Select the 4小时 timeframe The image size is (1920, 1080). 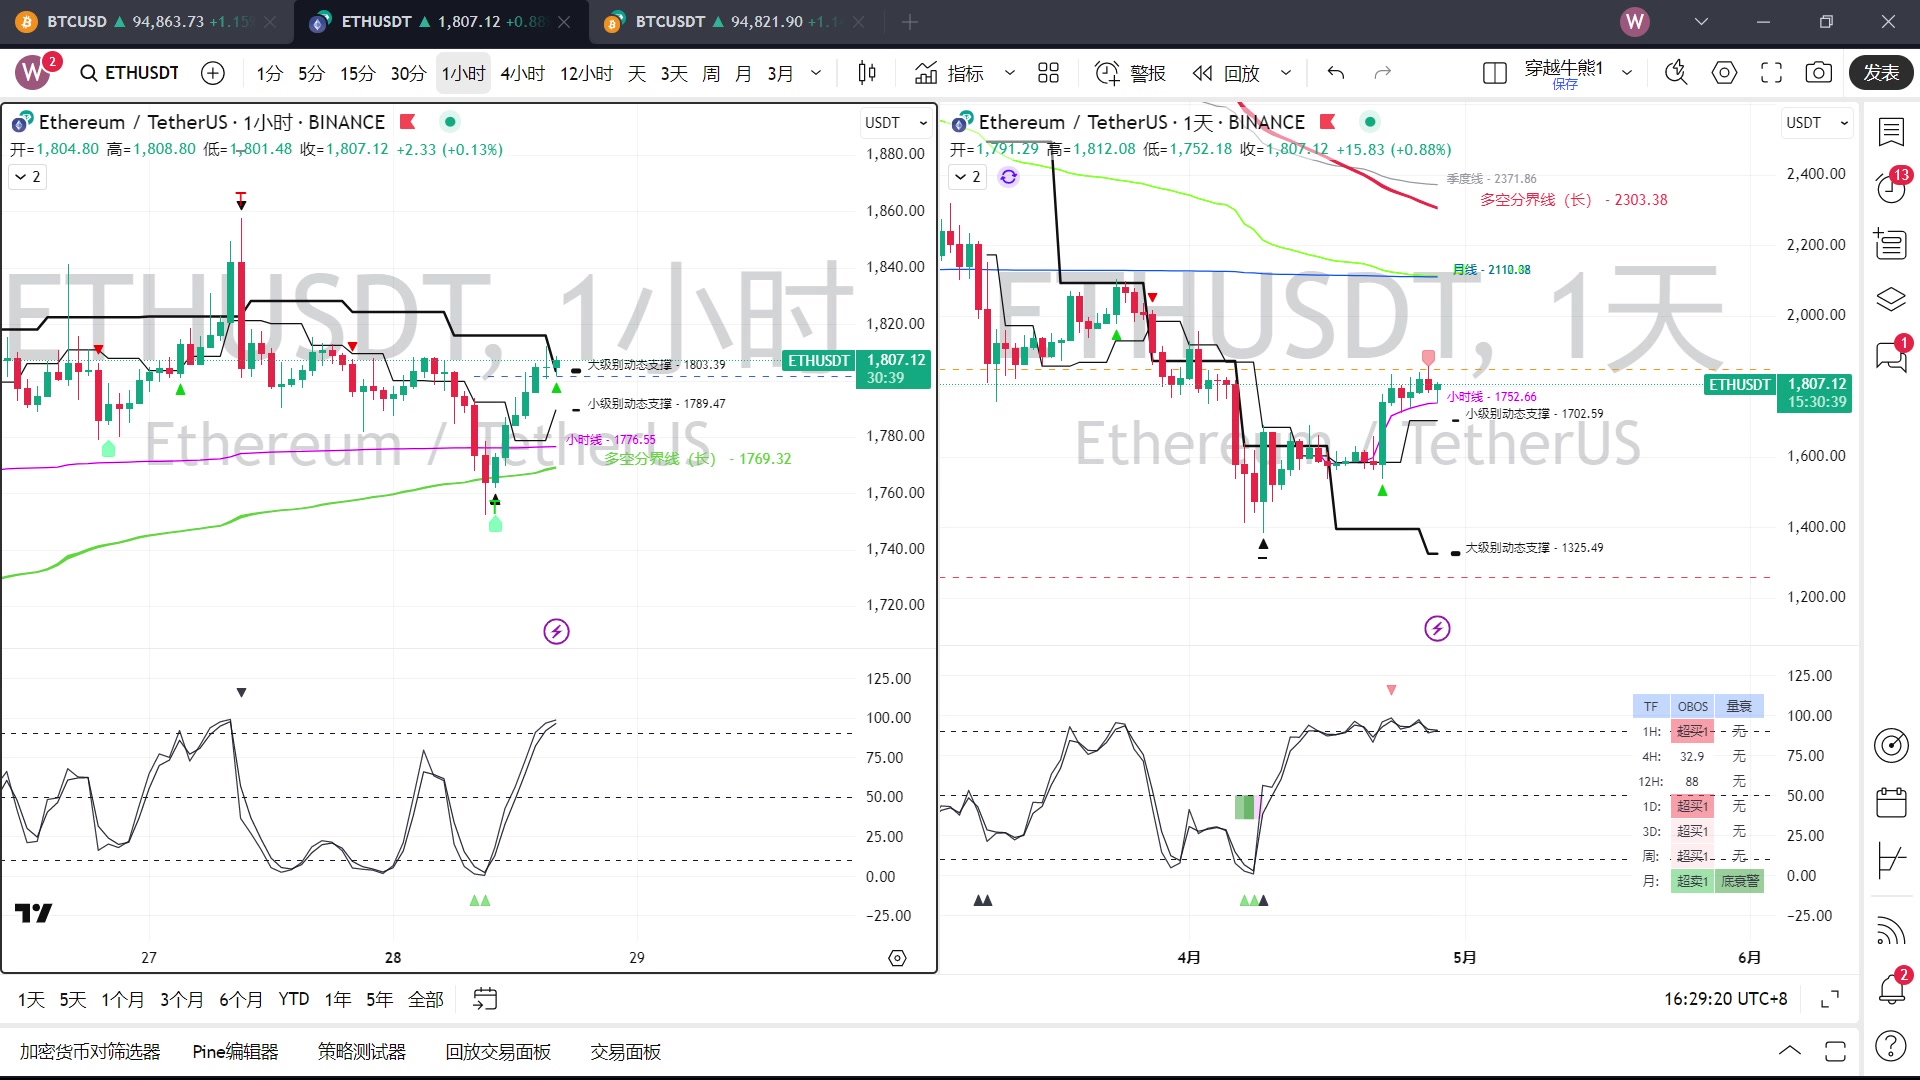point(523,73)
